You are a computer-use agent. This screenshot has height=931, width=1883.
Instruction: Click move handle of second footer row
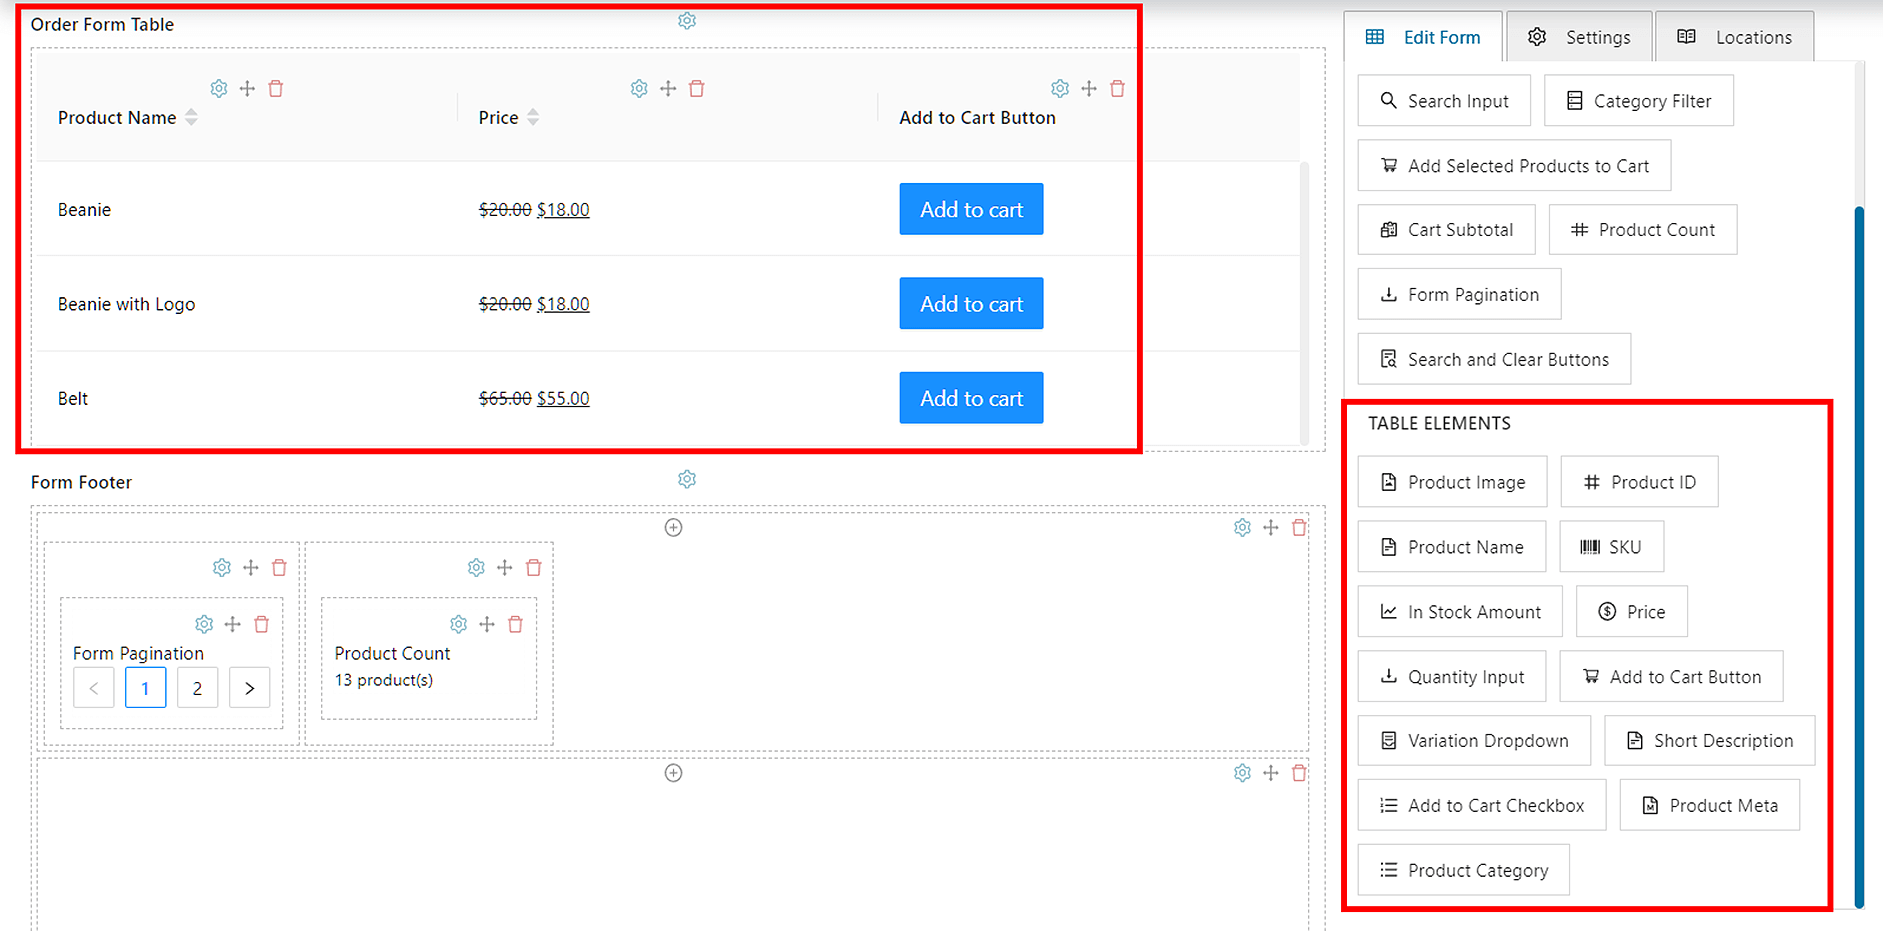pos(1270,773)
